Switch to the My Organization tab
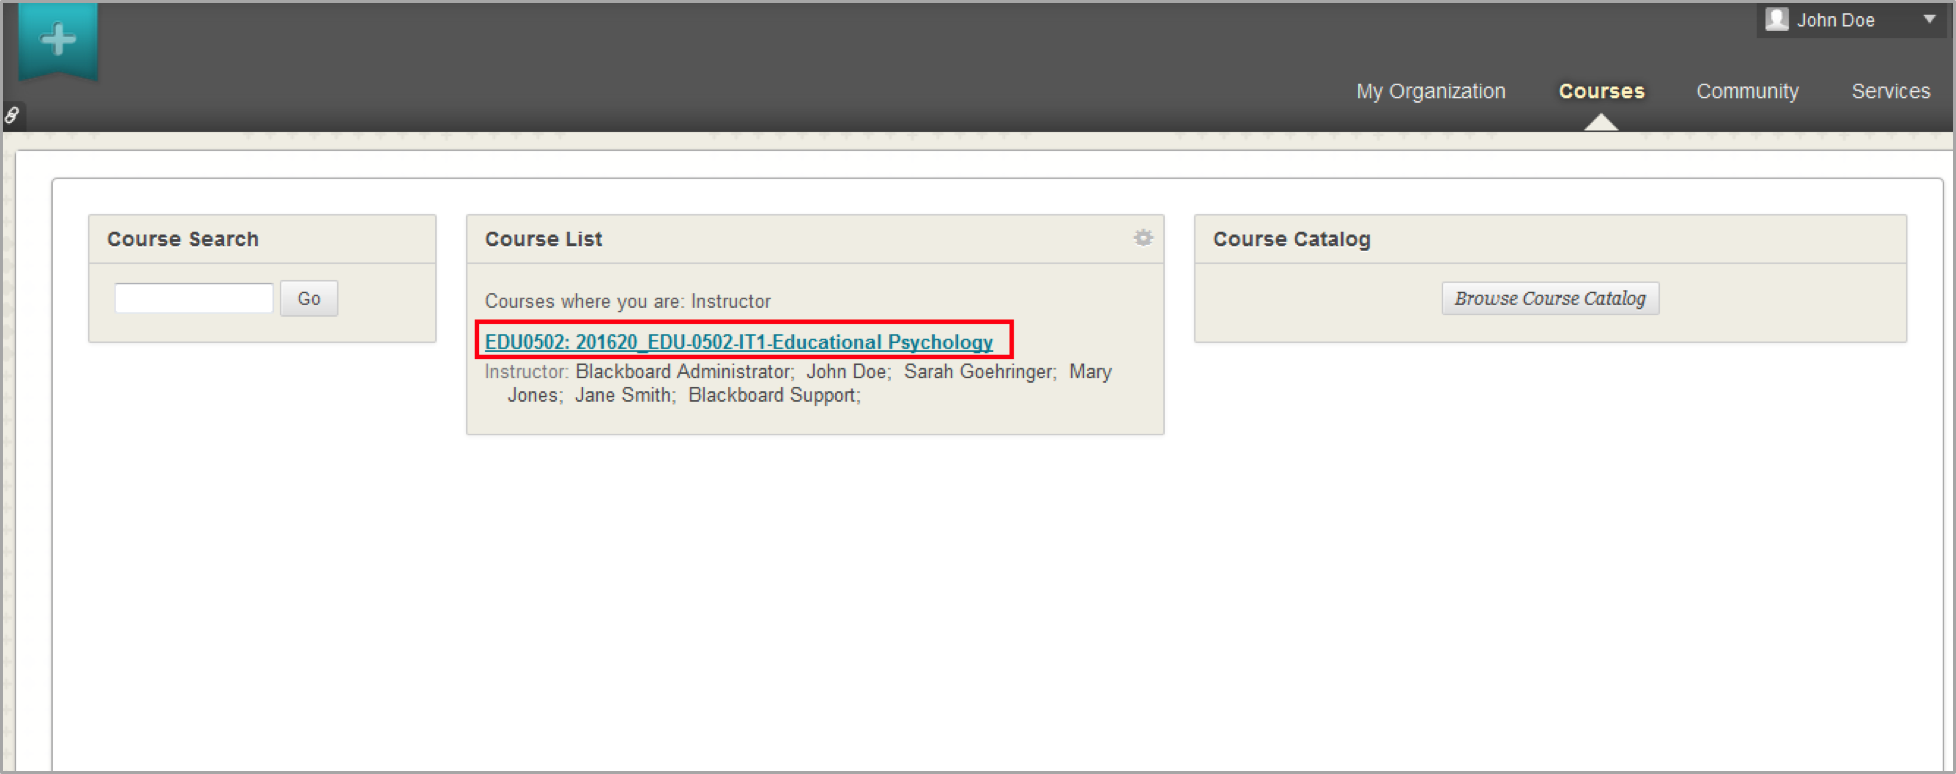The height and width of the screenshot is (774, 1956). [1430, 91]
